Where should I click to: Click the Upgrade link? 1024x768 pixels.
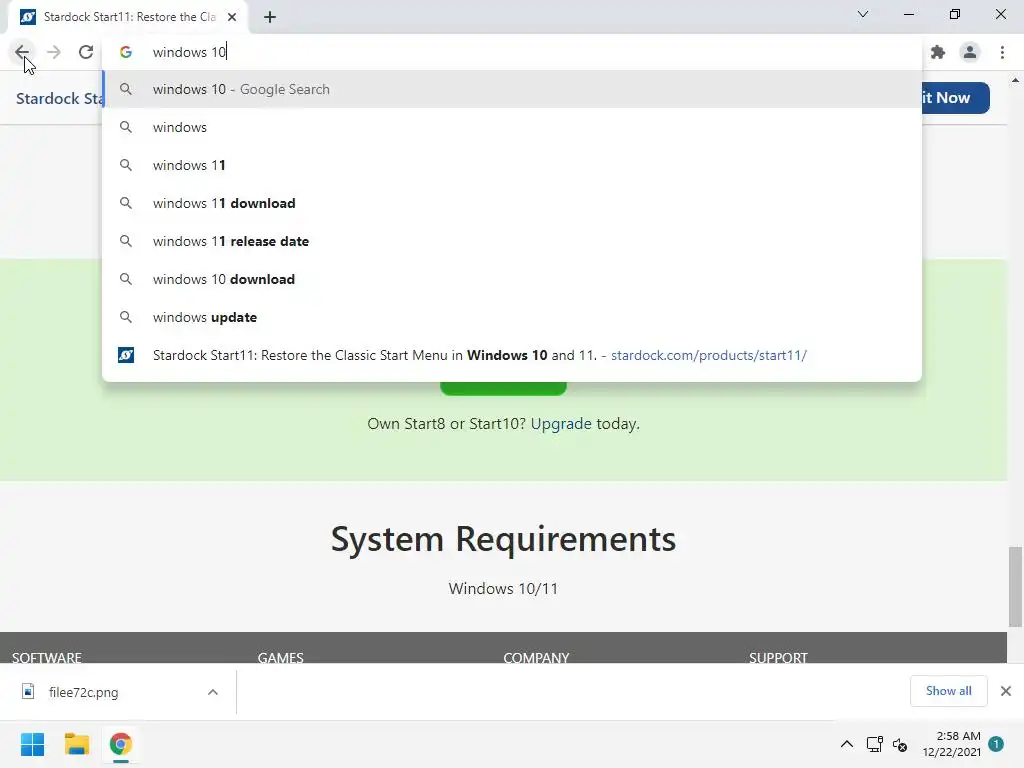click(x=561, y=424)
